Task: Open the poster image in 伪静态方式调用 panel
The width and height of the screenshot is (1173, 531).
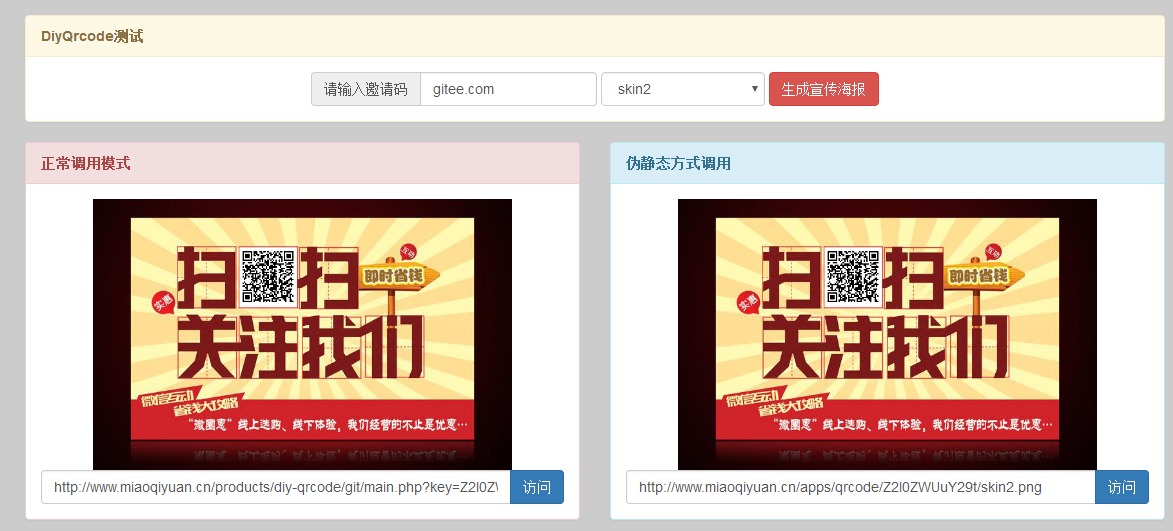Action: pyautogui.click(x=887, y=334)
